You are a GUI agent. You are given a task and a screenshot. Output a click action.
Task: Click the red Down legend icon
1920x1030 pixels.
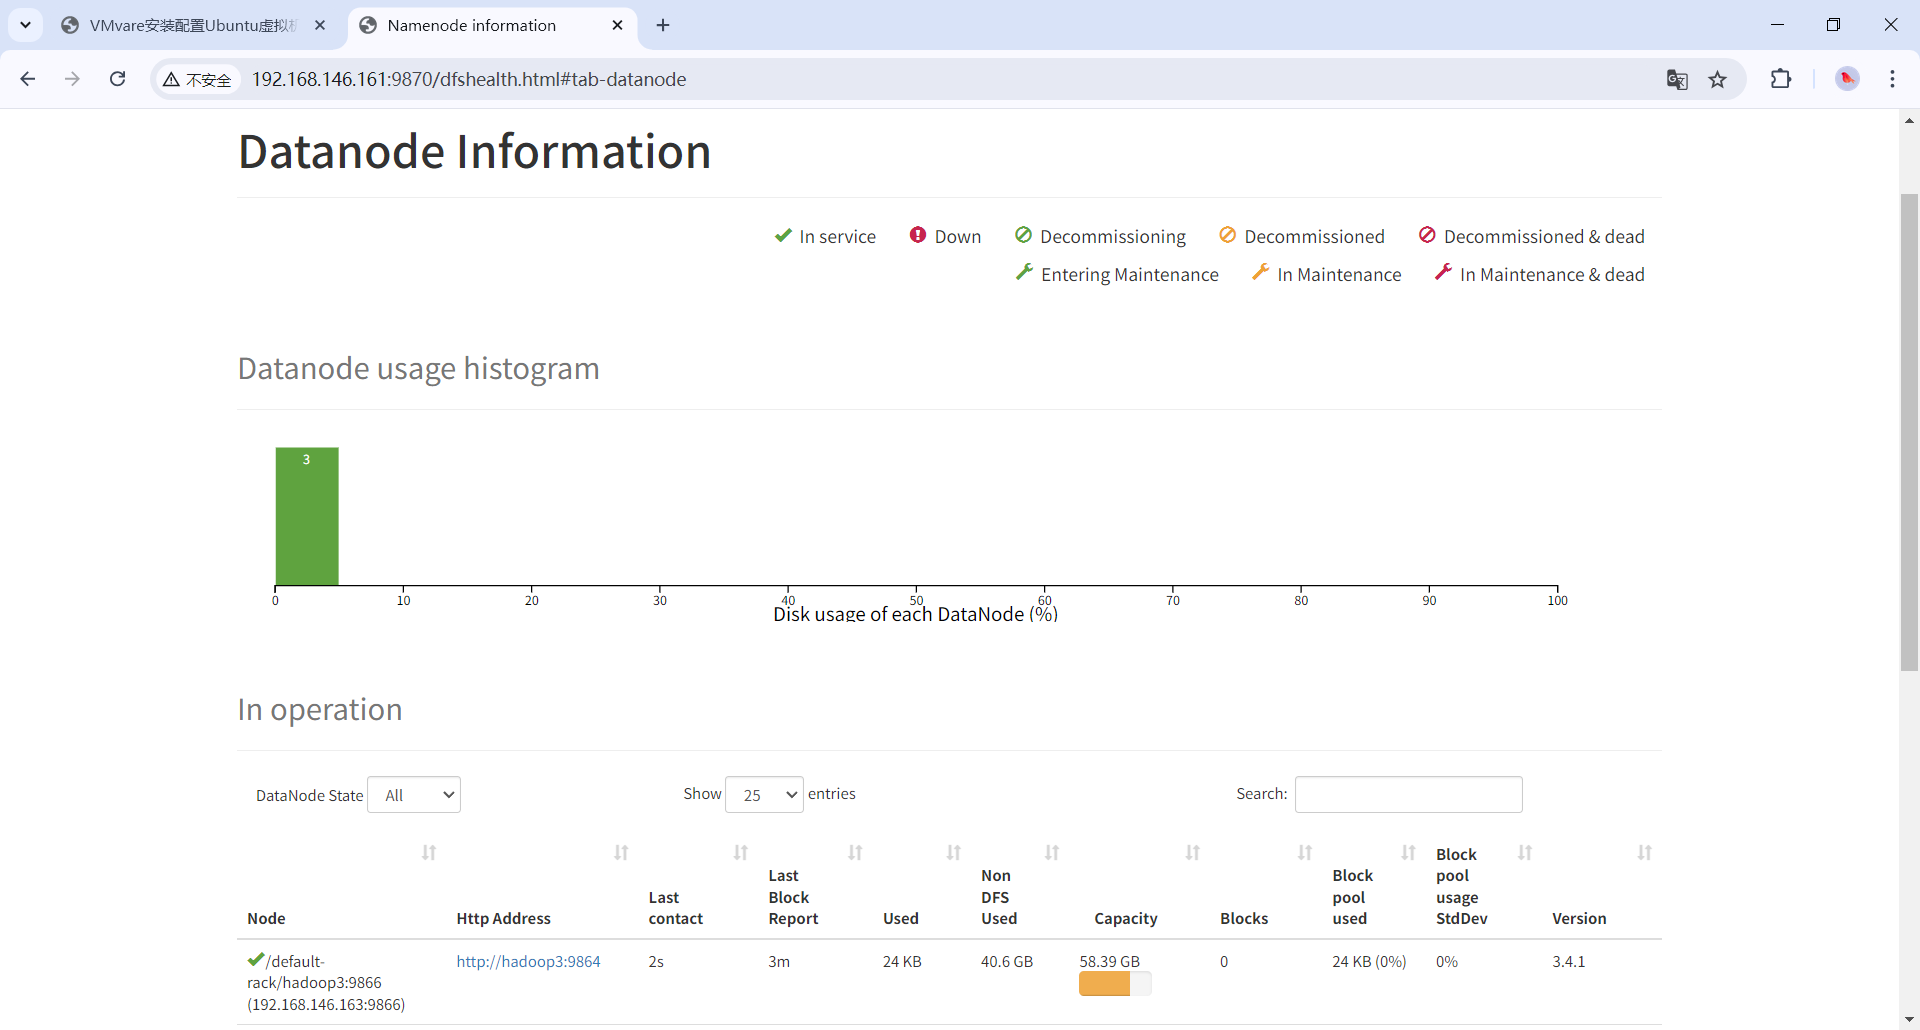918,235
